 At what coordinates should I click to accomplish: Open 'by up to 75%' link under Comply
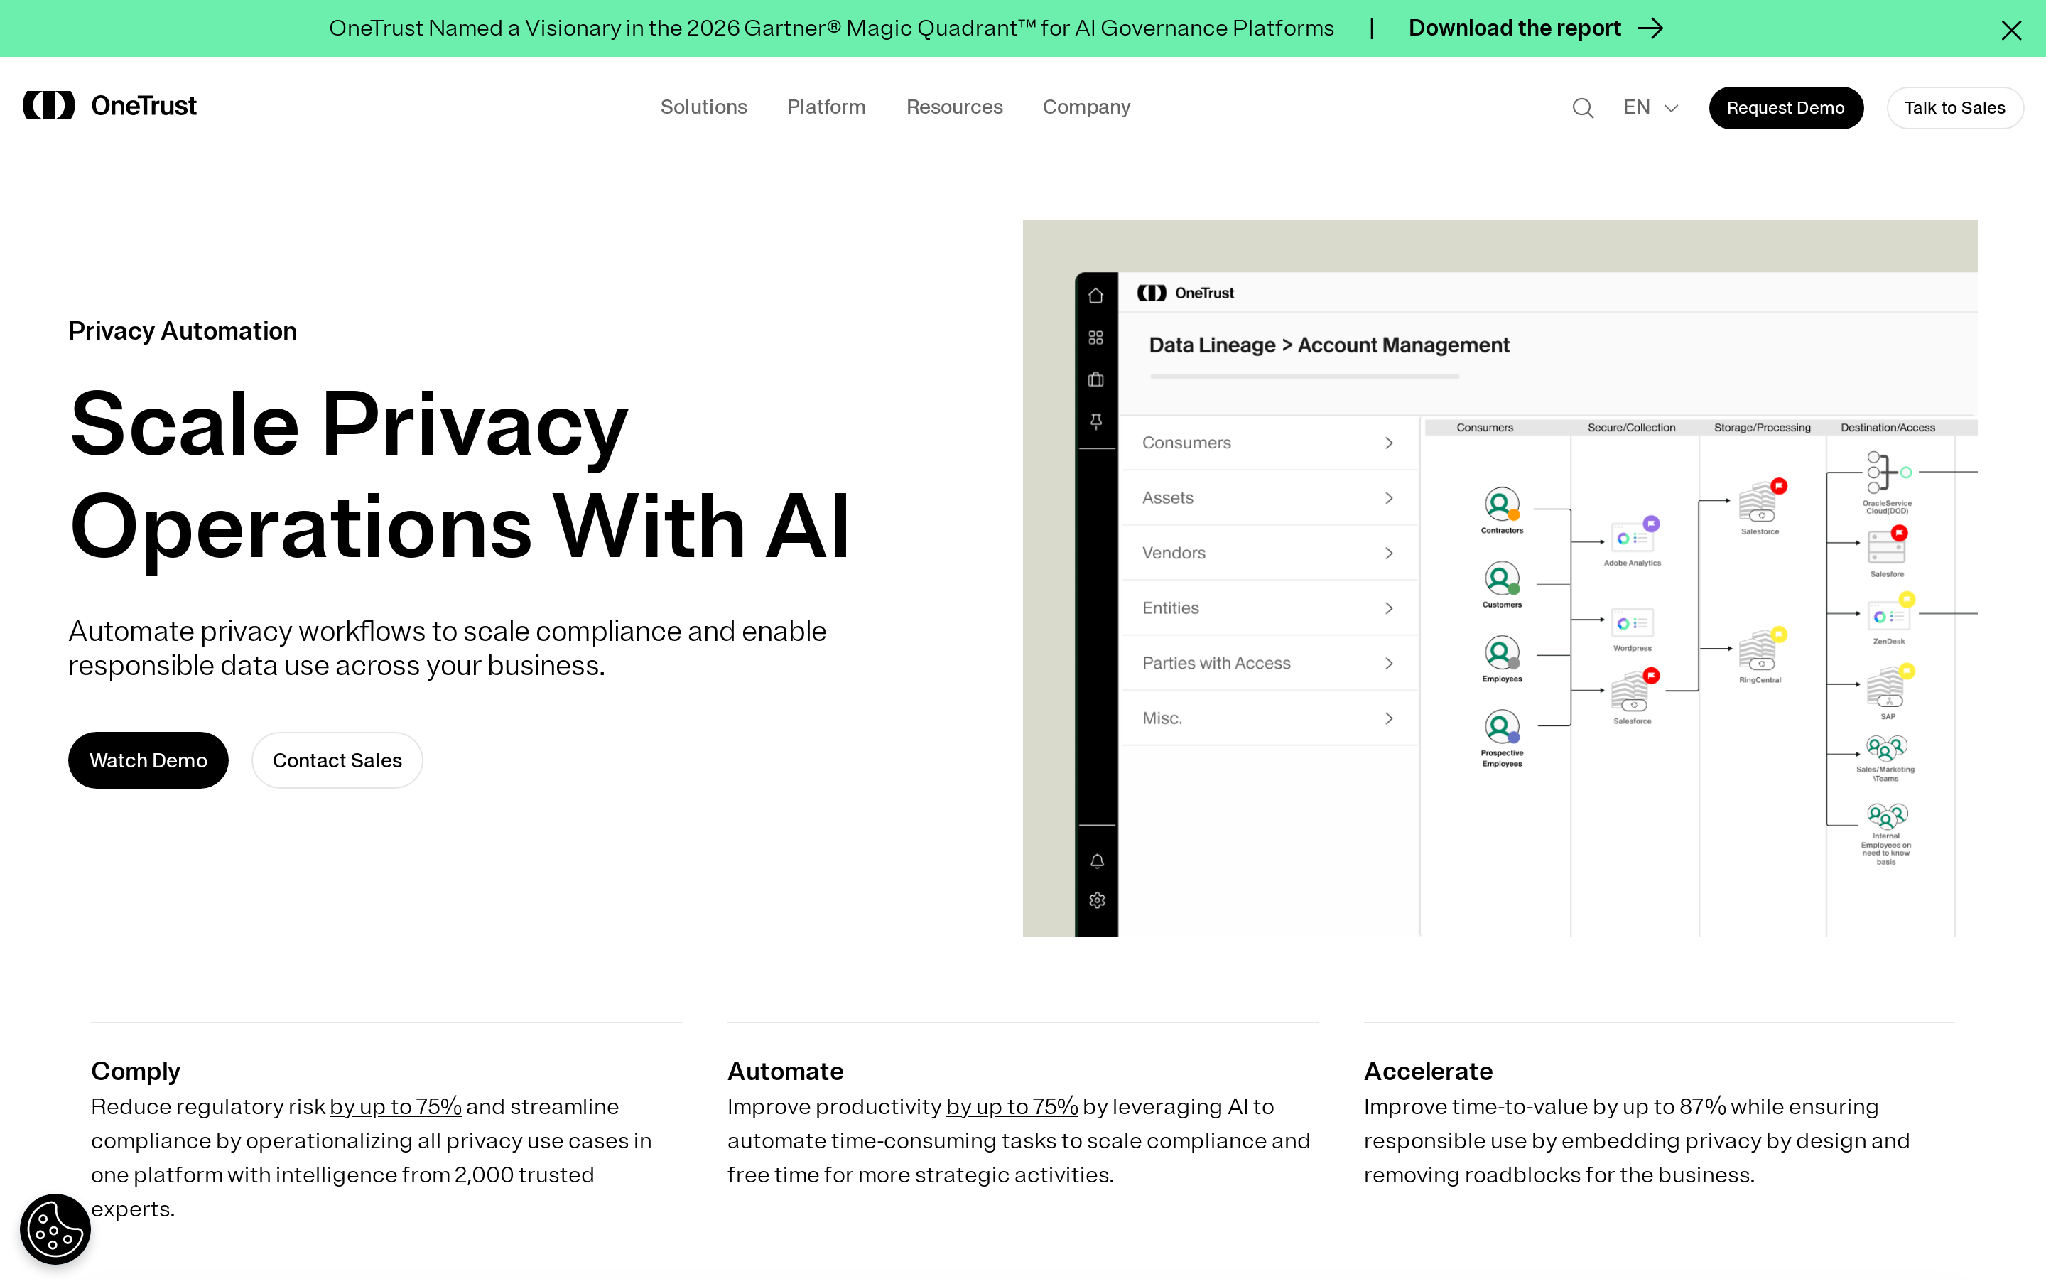click(395, 1107)
